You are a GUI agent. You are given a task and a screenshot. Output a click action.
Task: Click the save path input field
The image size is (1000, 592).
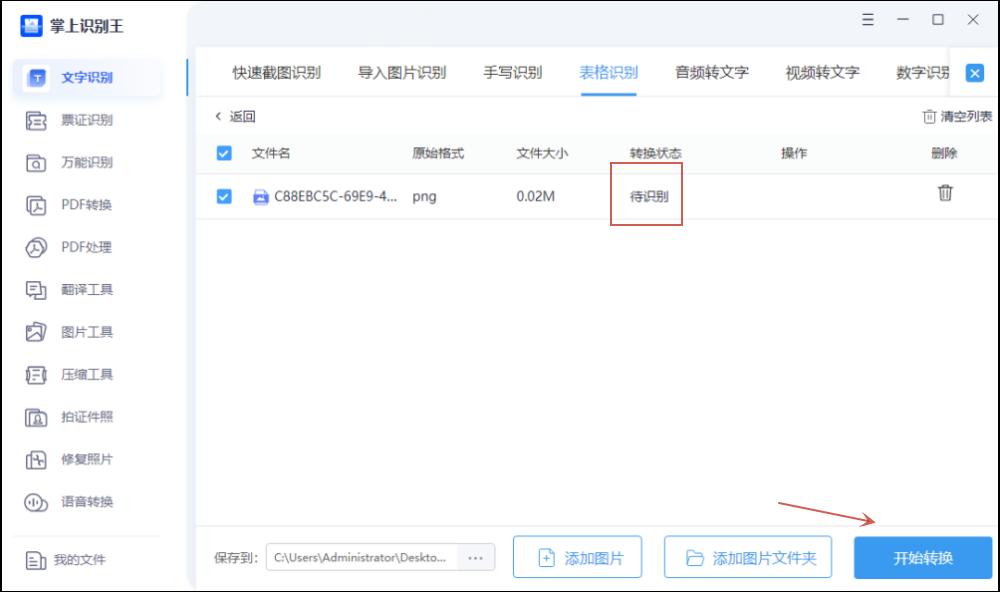click(x=362, y=558)
